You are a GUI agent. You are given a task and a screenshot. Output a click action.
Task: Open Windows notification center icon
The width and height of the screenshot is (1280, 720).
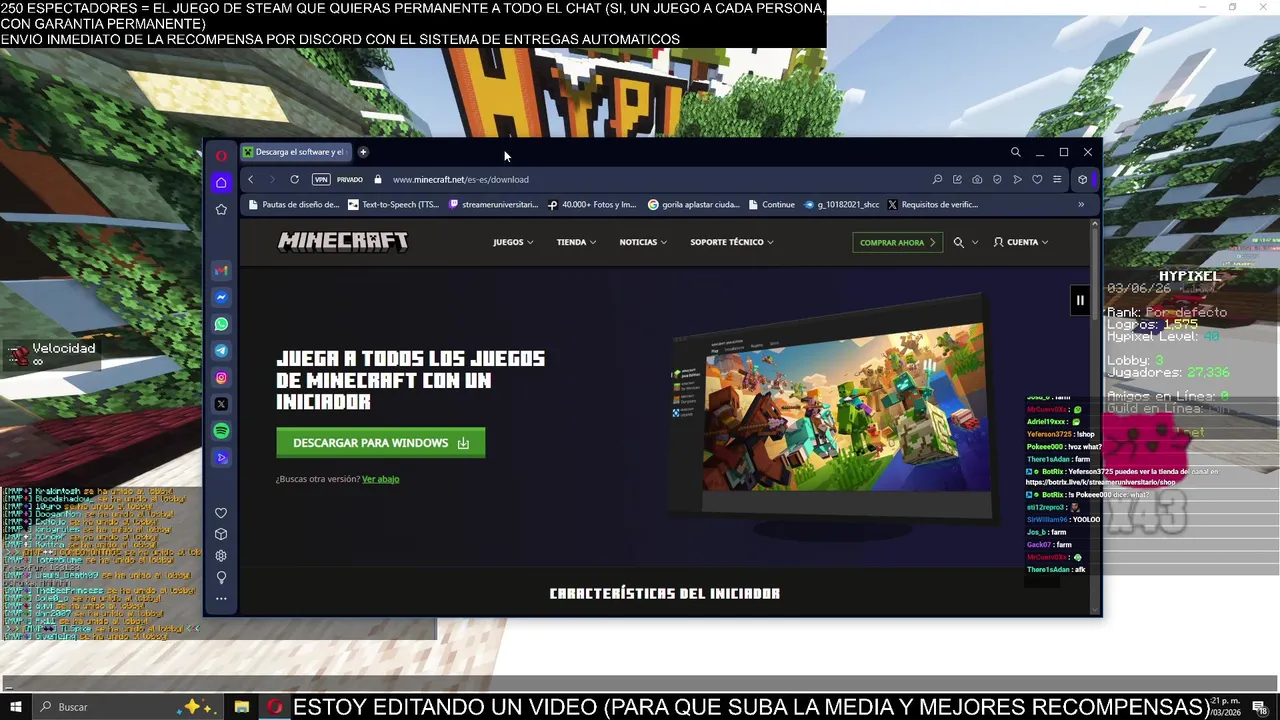[x=1259, y=708]
